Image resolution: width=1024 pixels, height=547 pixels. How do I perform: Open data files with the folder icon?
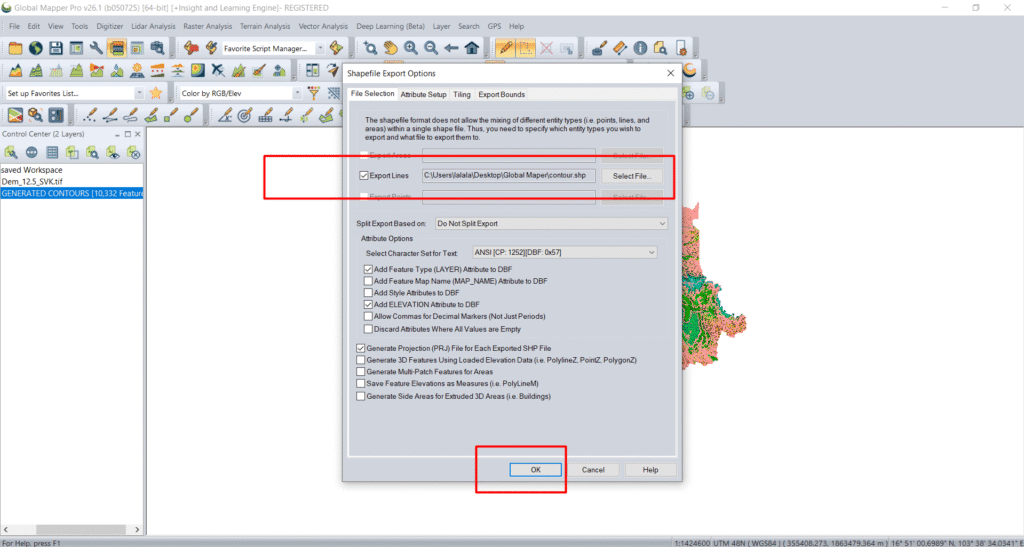tap(14, 48)
